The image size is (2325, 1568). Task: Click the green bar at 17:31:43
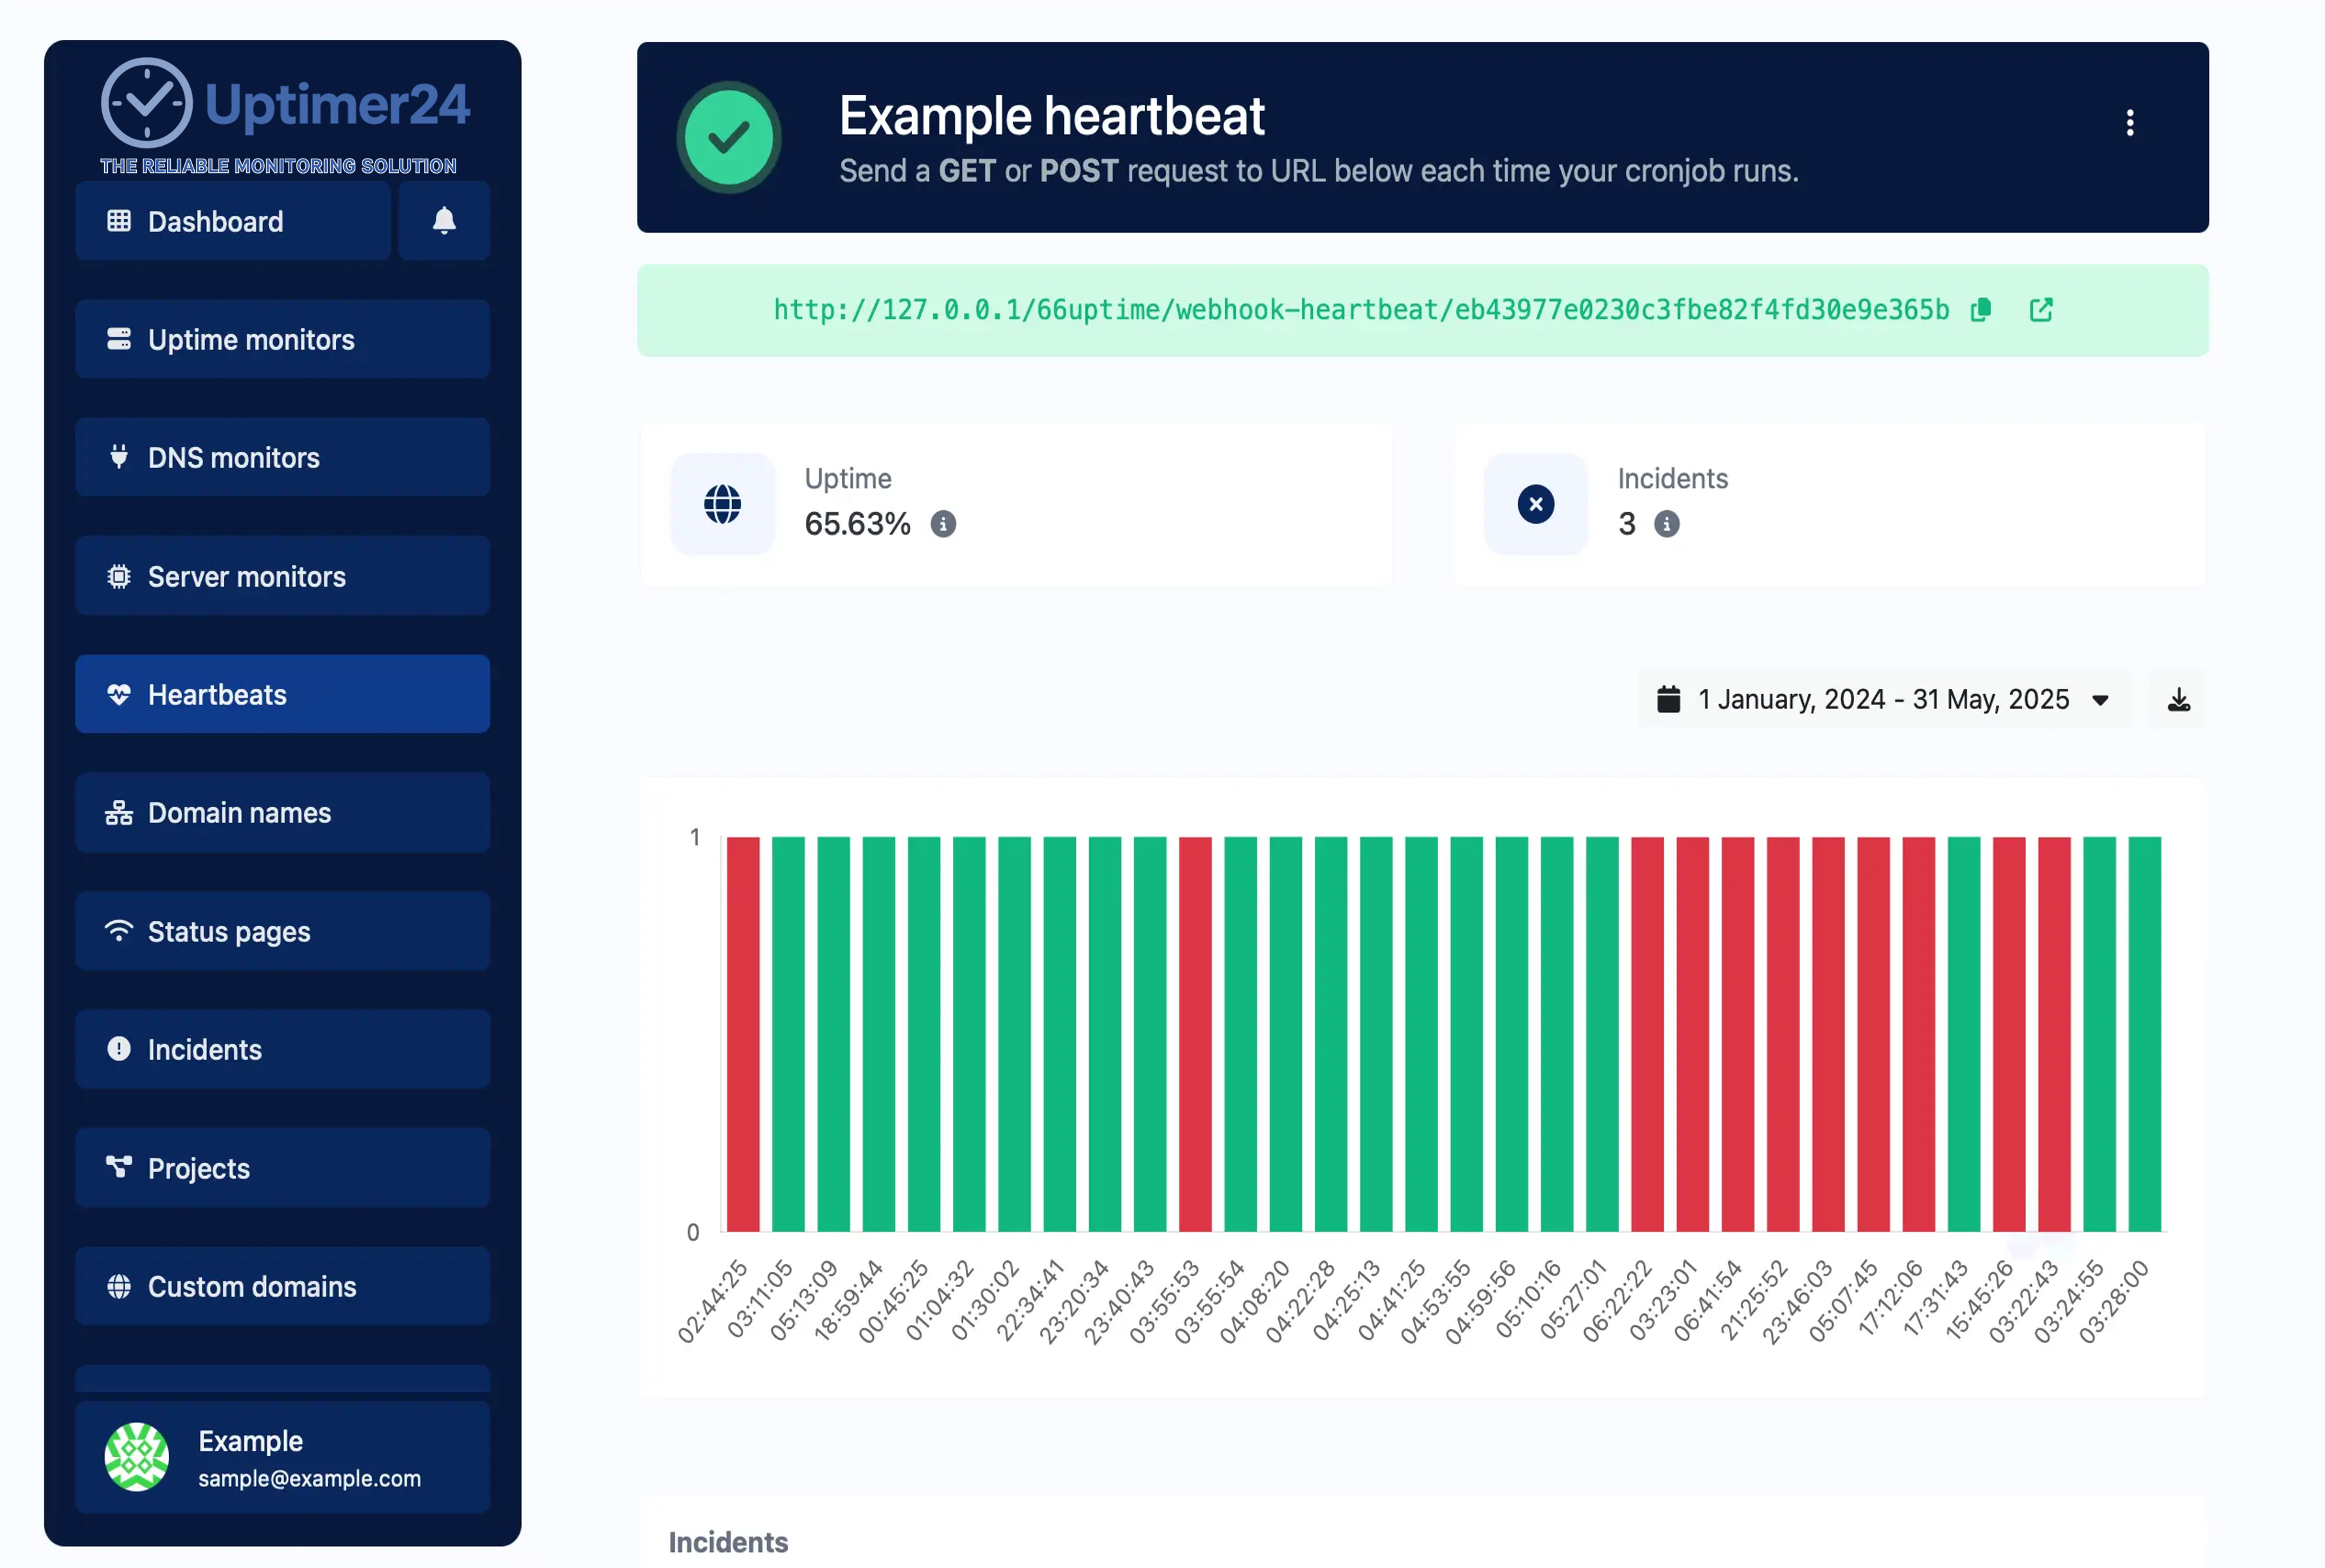pyautogui.click(x=1964, y=1034)
